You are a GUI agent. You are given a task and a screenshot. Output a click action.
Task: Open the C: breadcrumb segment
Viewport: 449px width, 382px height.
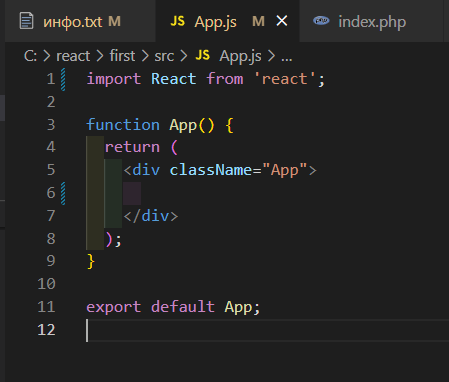(30, 56)
